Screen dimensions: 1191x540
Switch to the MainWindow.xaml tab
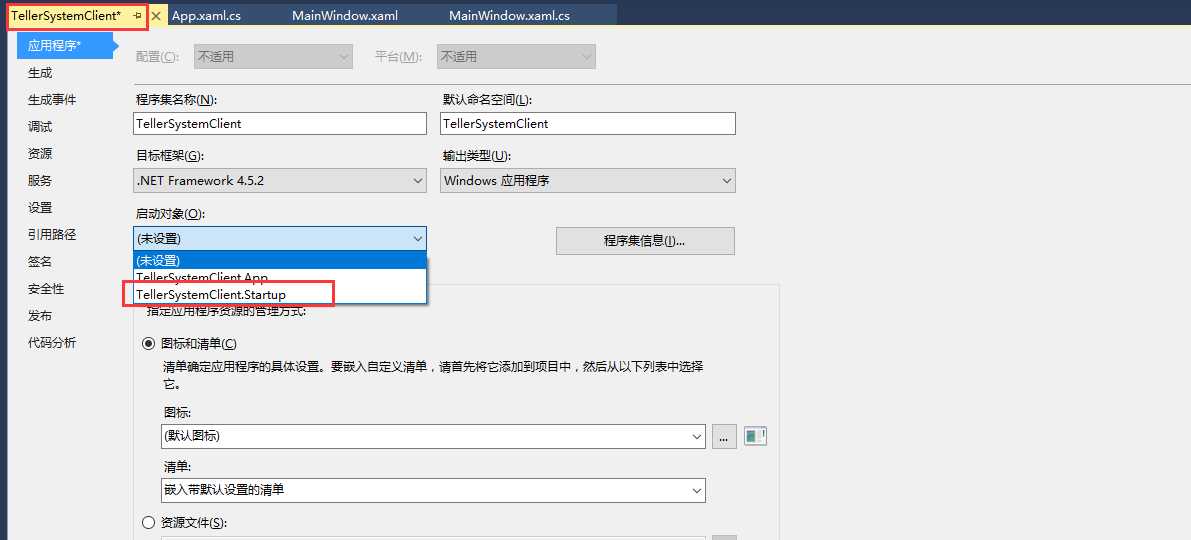[x=345, y=15]
